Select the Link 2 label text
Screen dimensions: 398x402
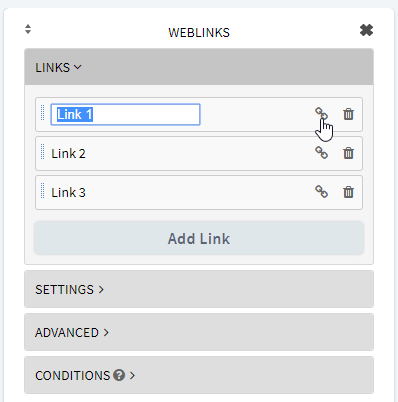[x=68, y=154]
